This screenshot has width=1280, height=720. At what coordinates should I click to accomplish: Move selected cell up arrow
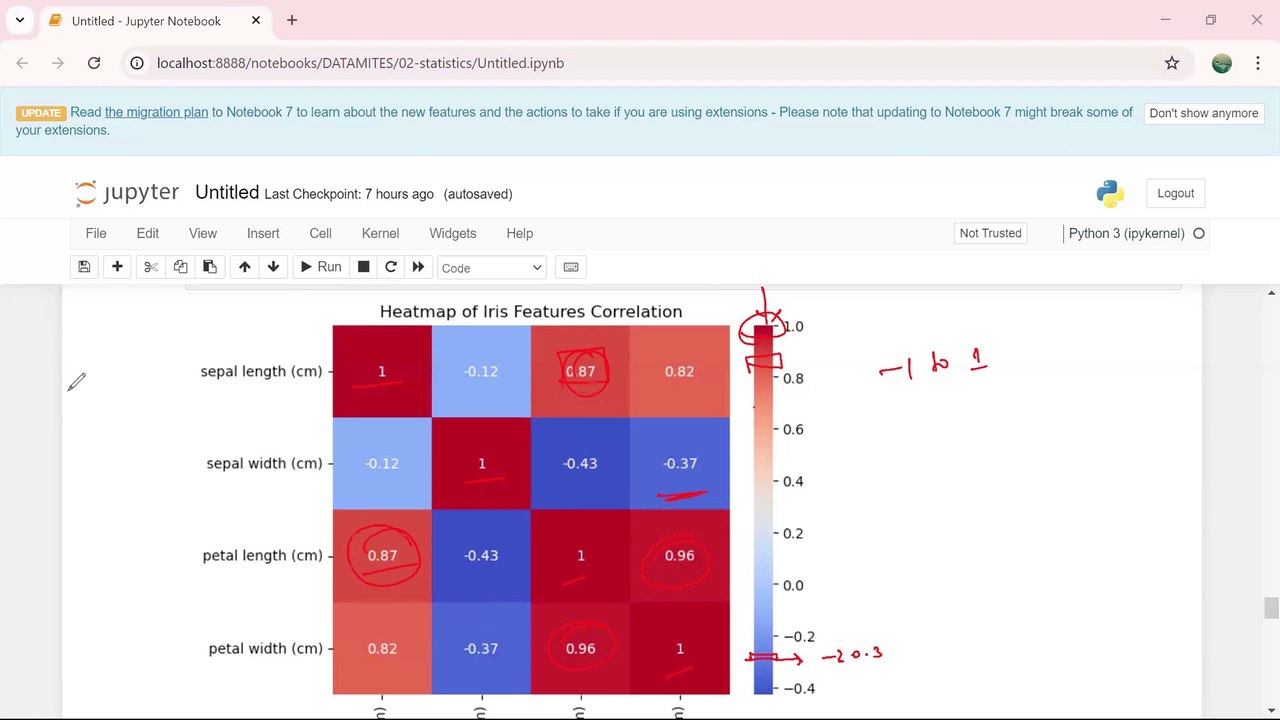tap(244, 267)
